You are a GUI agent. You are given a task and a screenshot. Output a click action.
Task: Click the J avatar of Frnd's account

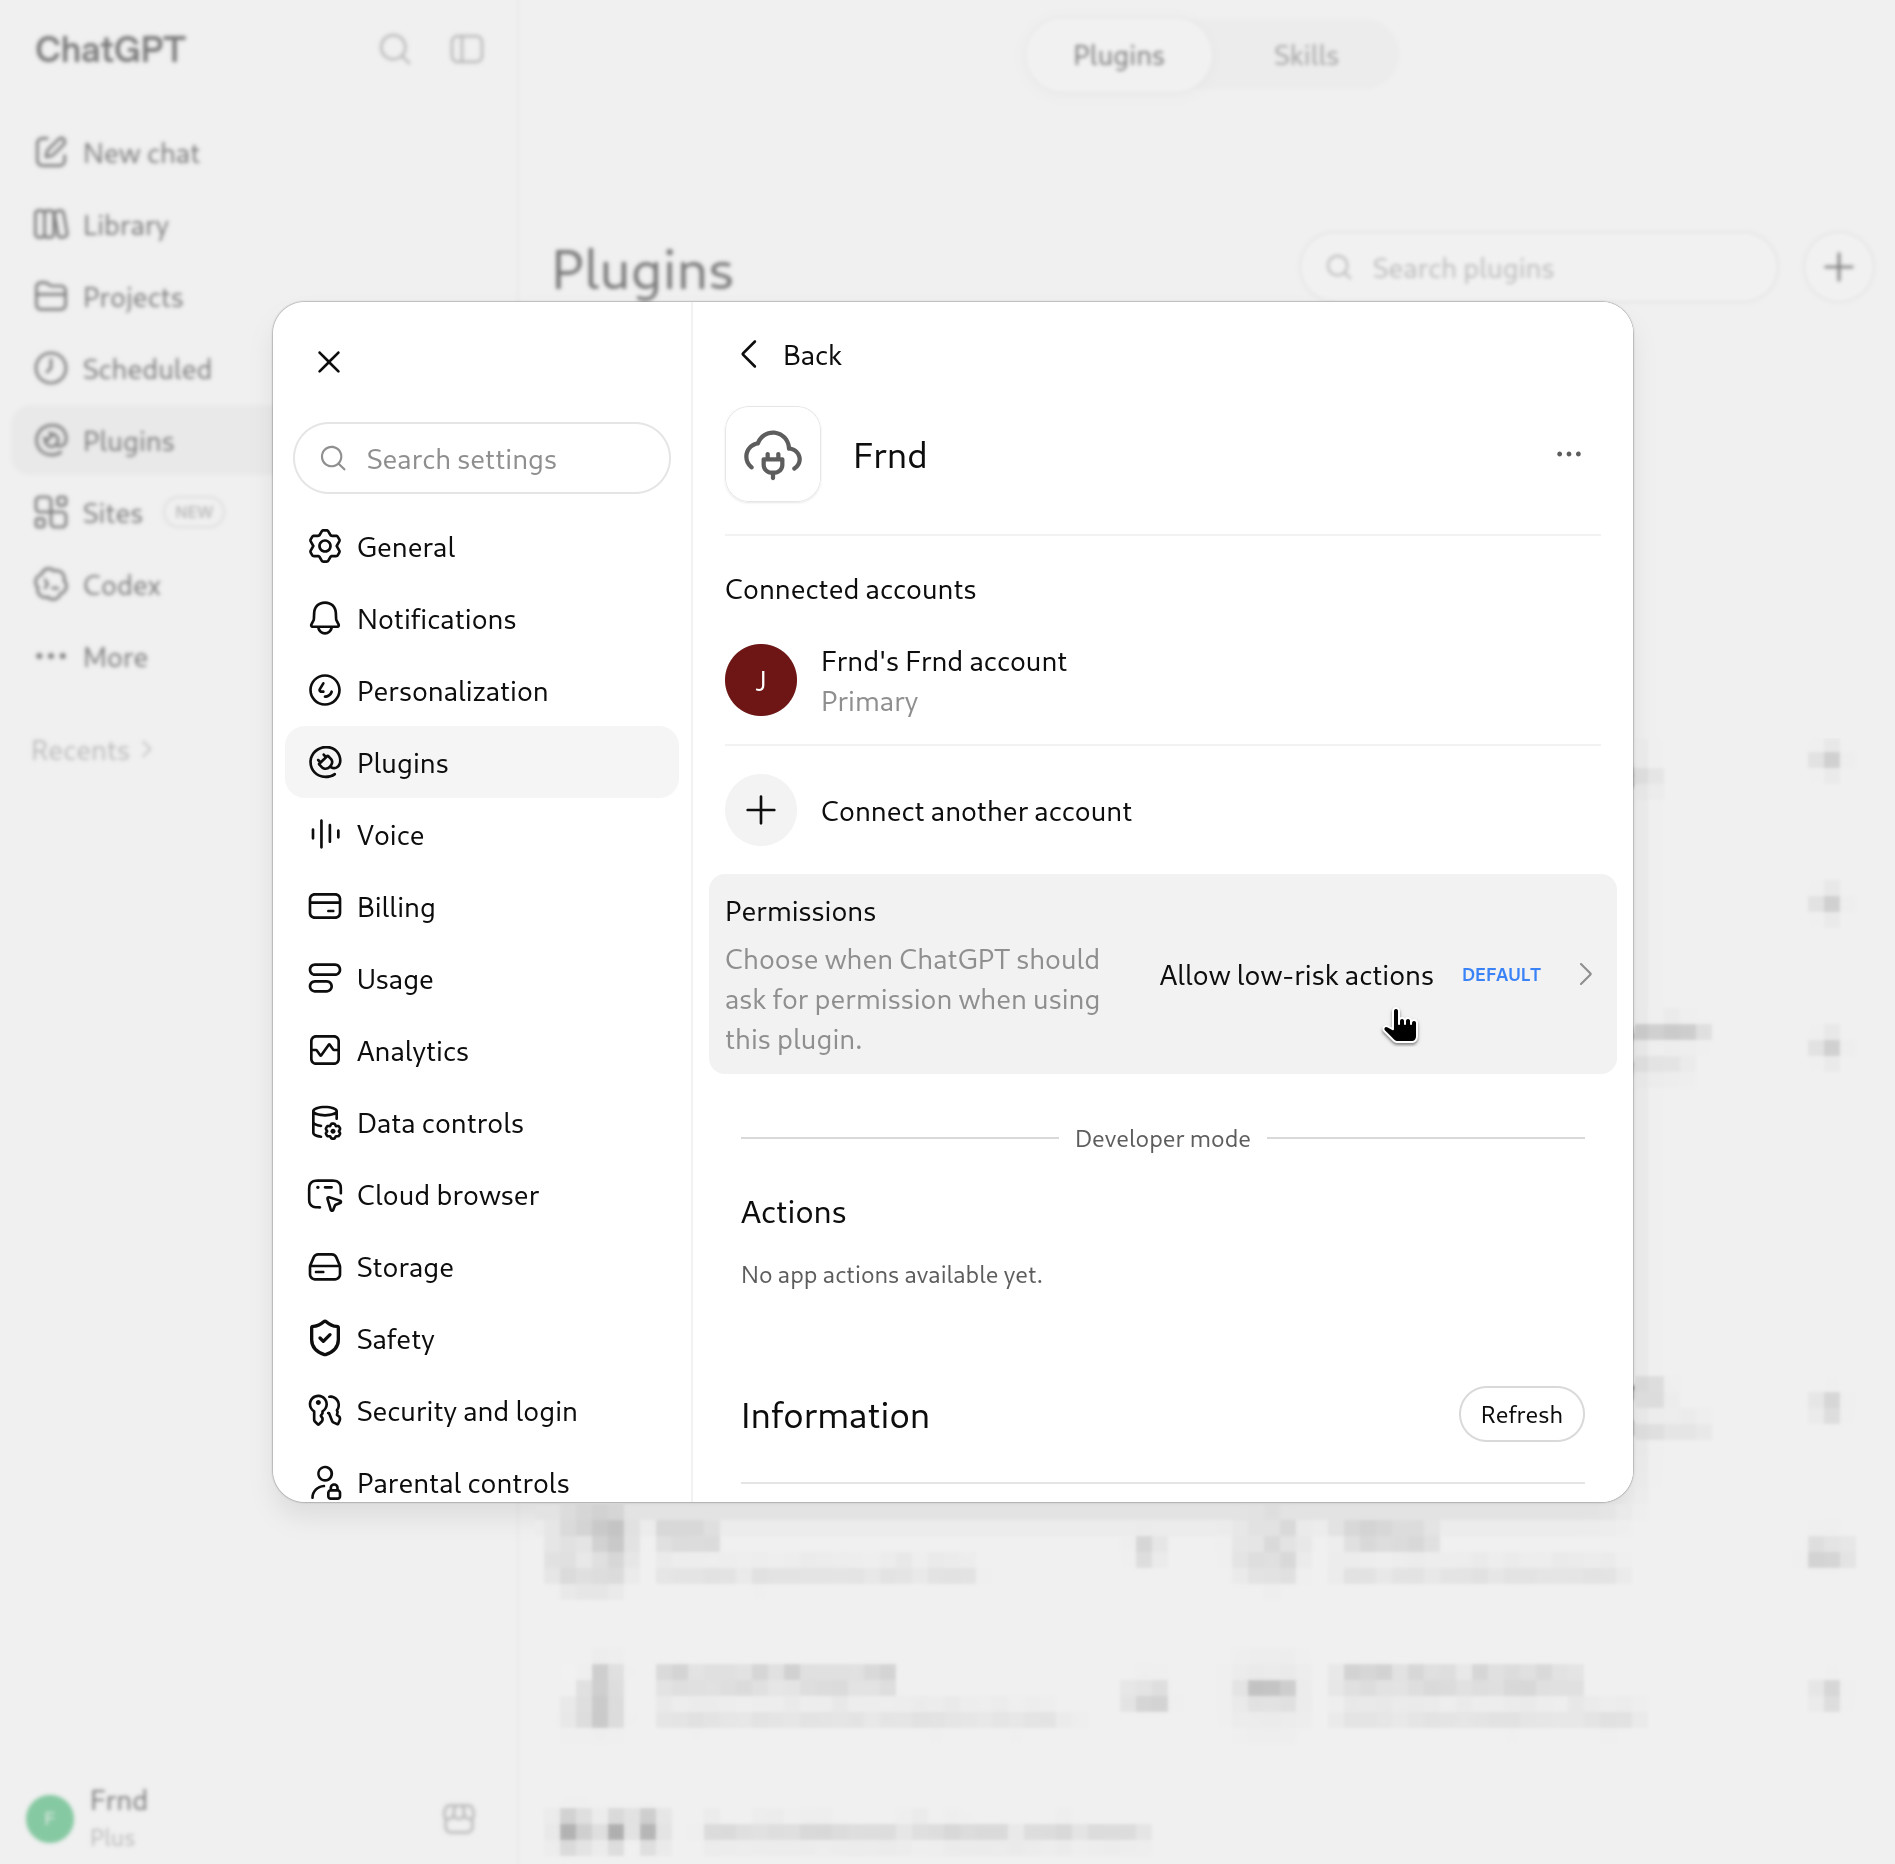click(761, 680)
